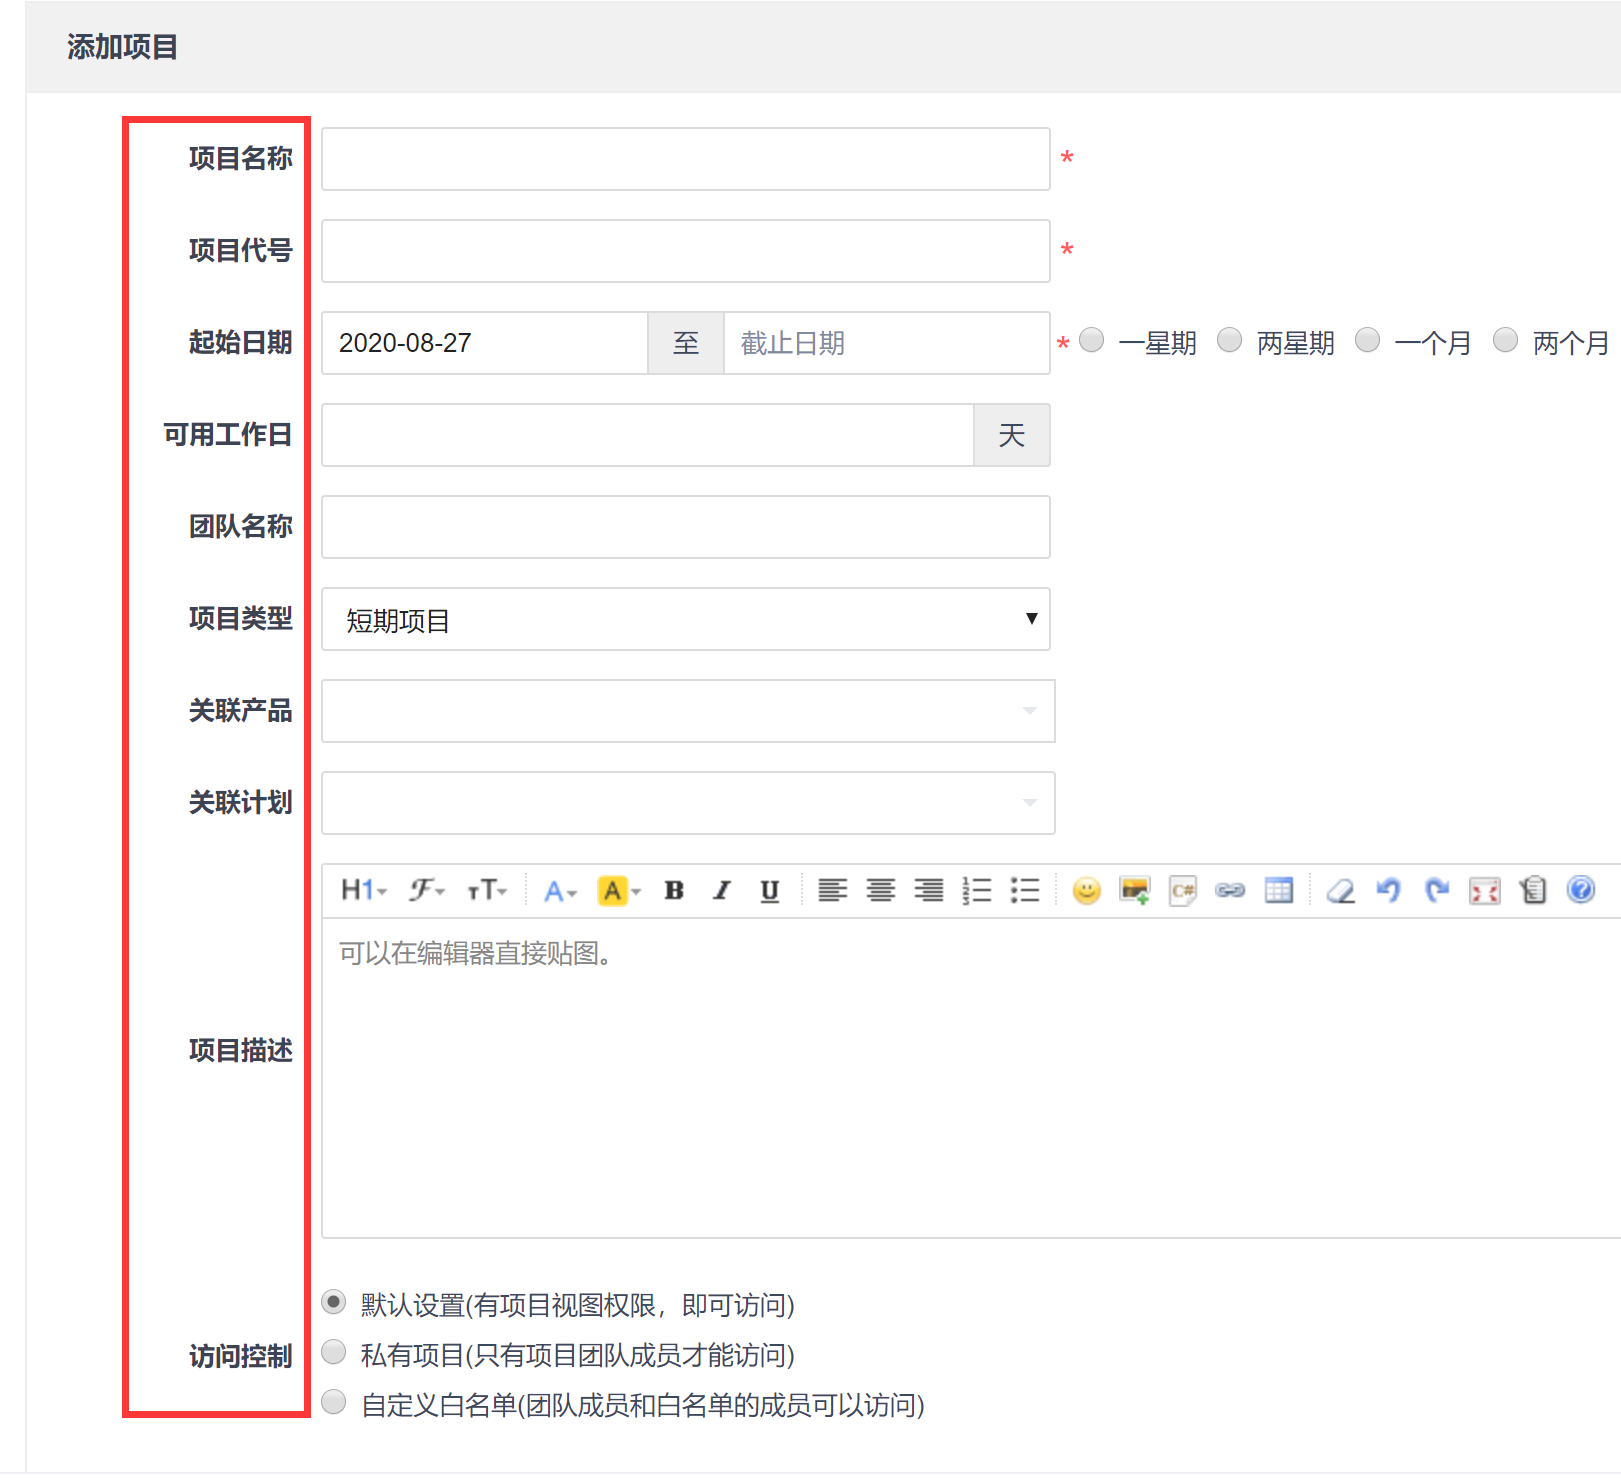Click the 访问控制 label
This screenshot has height=1478, width=1621.
pos(240,1356)
